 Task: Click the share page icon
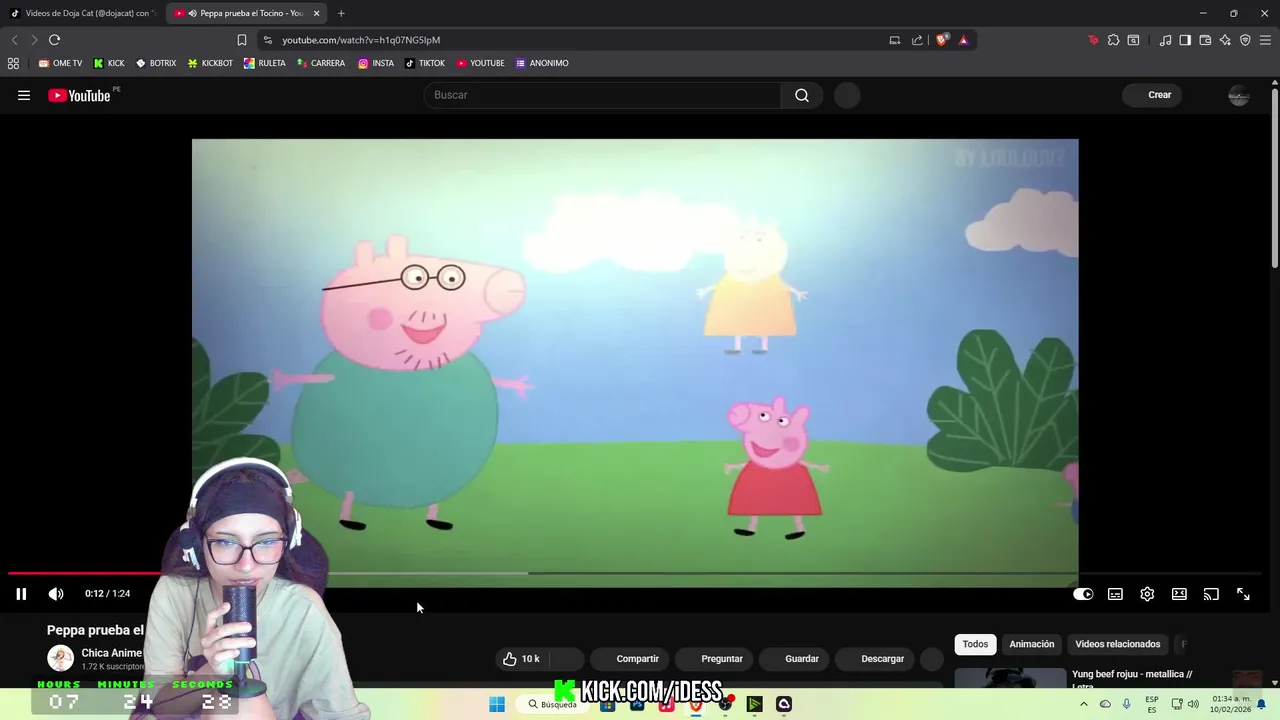pyautogui.click(x=917, y=40)
